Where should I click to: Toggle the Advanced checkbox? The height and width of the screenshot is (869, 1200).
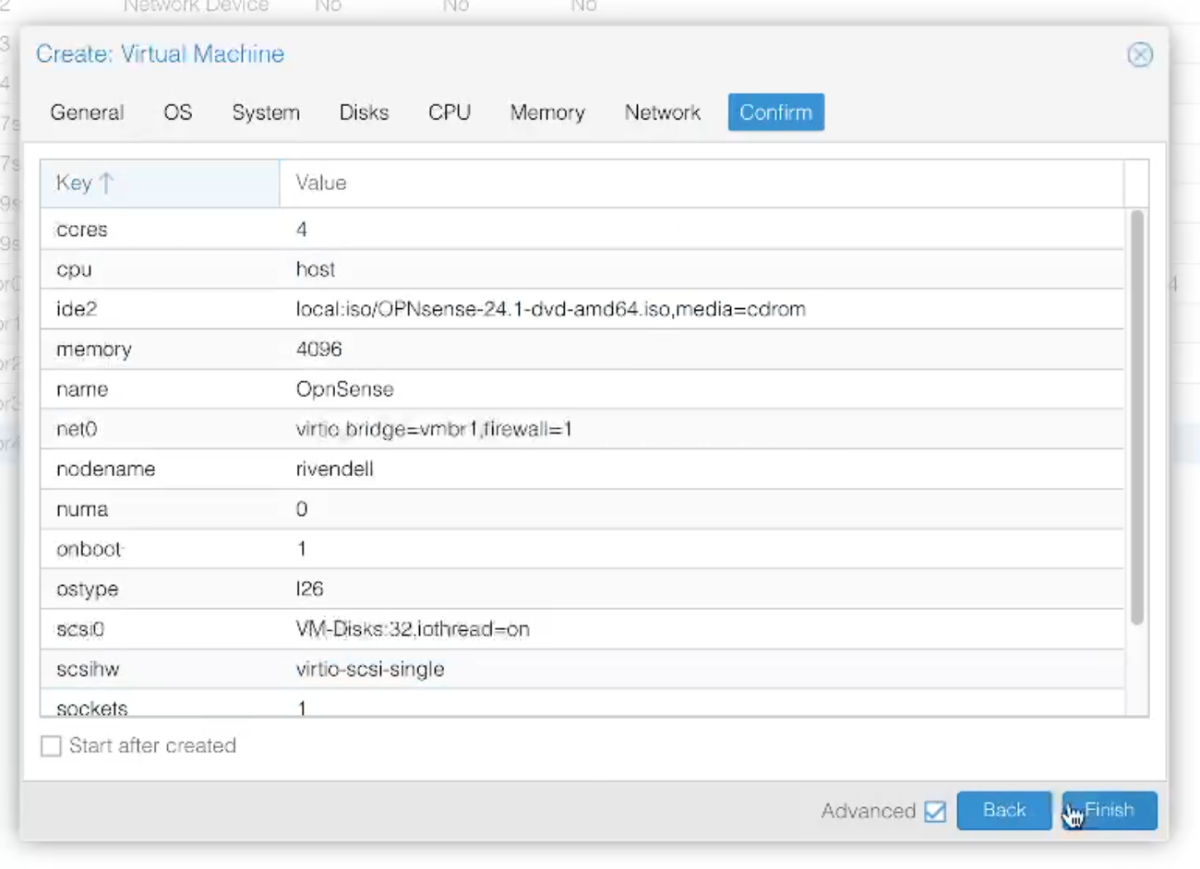(x=935, y=811)
